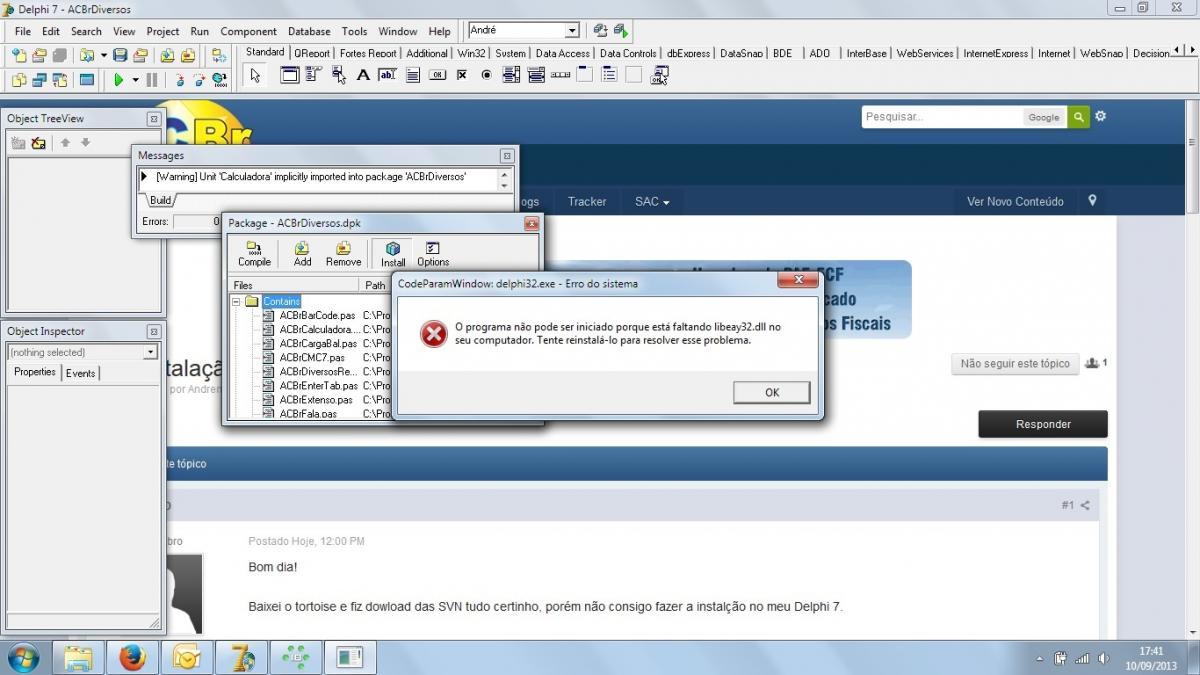The image size is (1200, 675).
Task: Select the ActionList palette component
Action: (659, 75)
